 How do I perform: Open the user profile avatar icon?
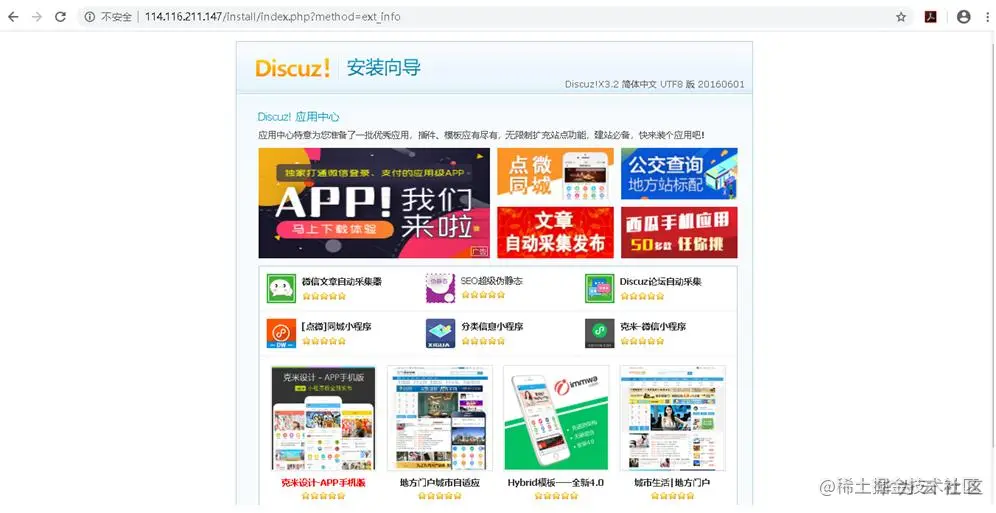(964, 17)
